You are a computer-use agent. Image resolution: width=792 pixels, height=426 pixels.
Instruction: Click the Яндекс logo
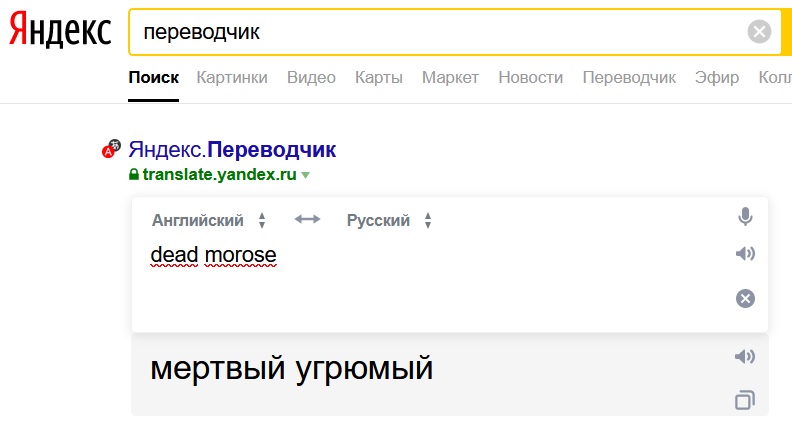pyautogui.click(x=60, y=30)
